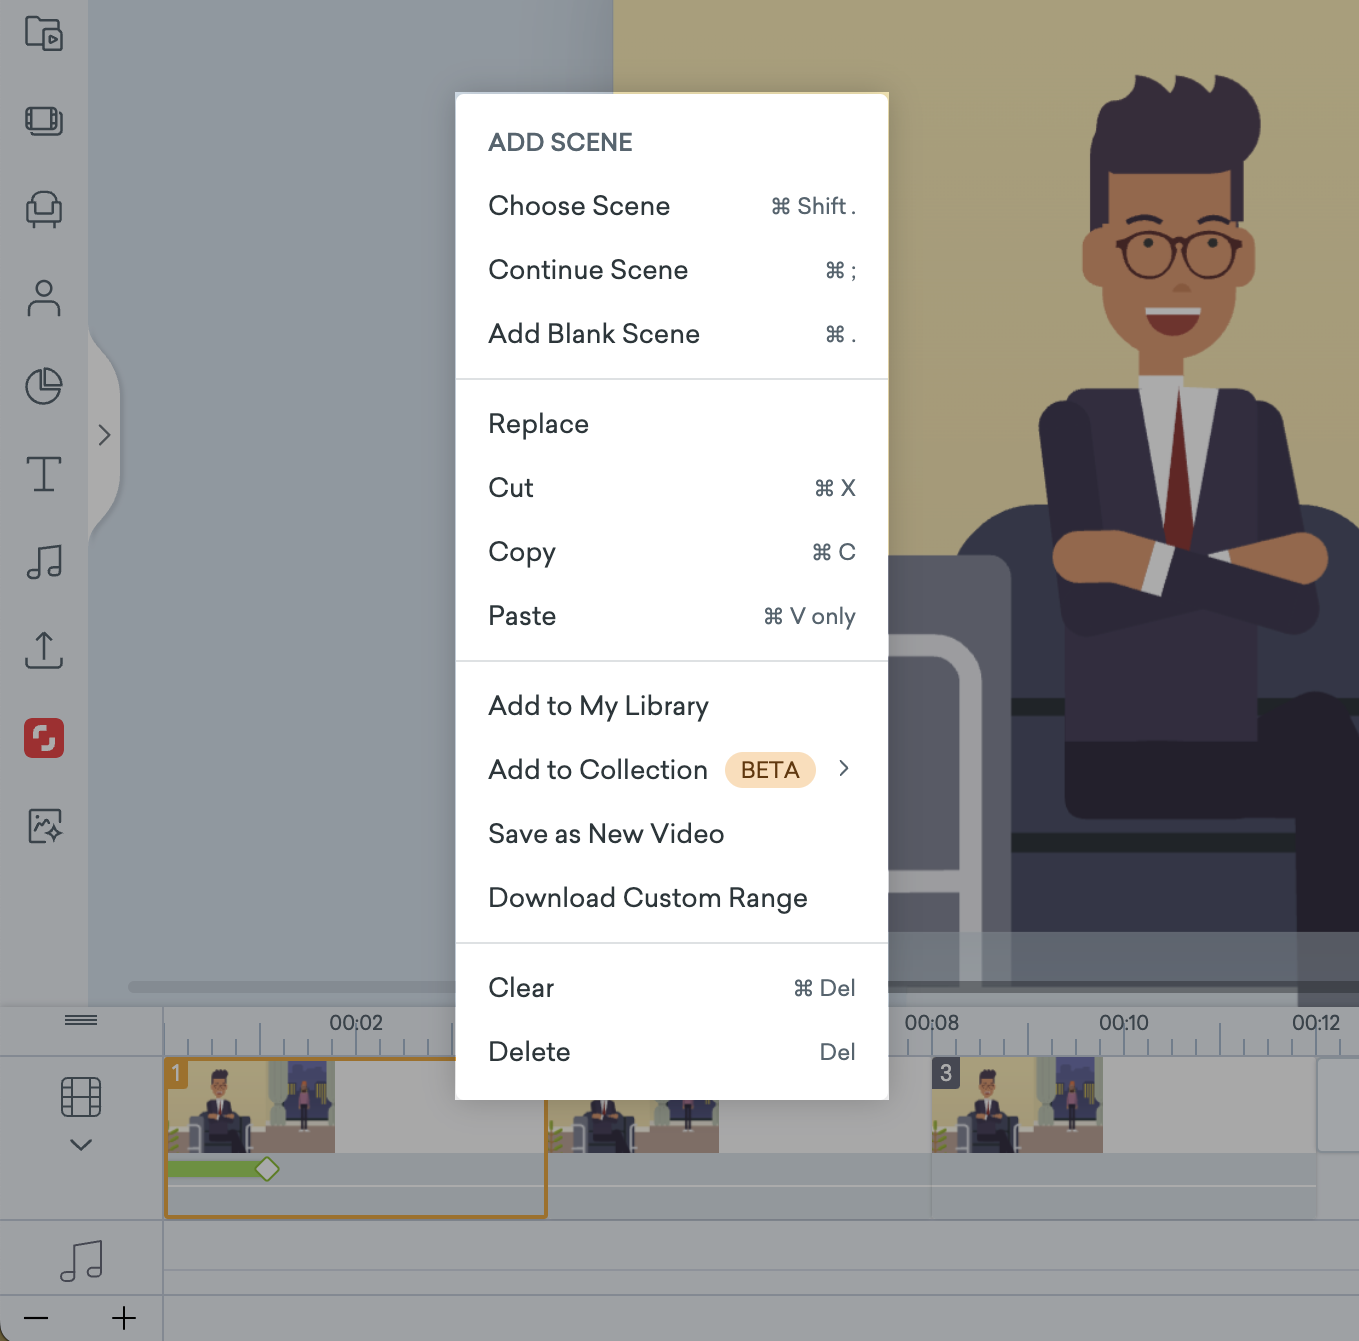Viewport: 1359px width, 1341px height.
Task: Choose Continue Scene from the menu
Action: click(x=588, y=270)
